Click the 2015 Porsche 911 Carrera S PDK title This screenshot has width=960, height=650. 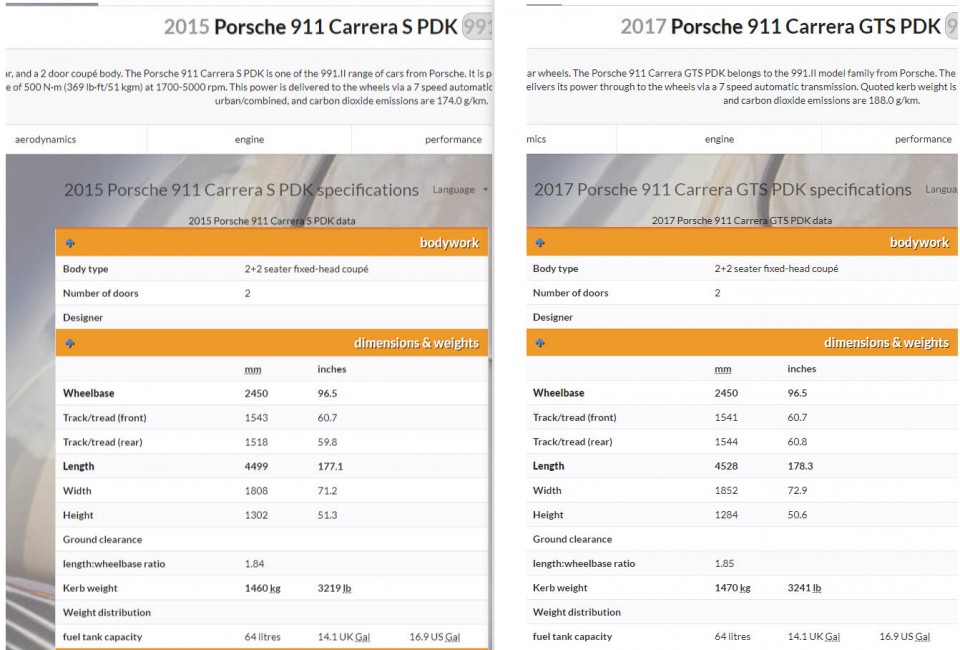pyautogui.click(x=310, y=27)
